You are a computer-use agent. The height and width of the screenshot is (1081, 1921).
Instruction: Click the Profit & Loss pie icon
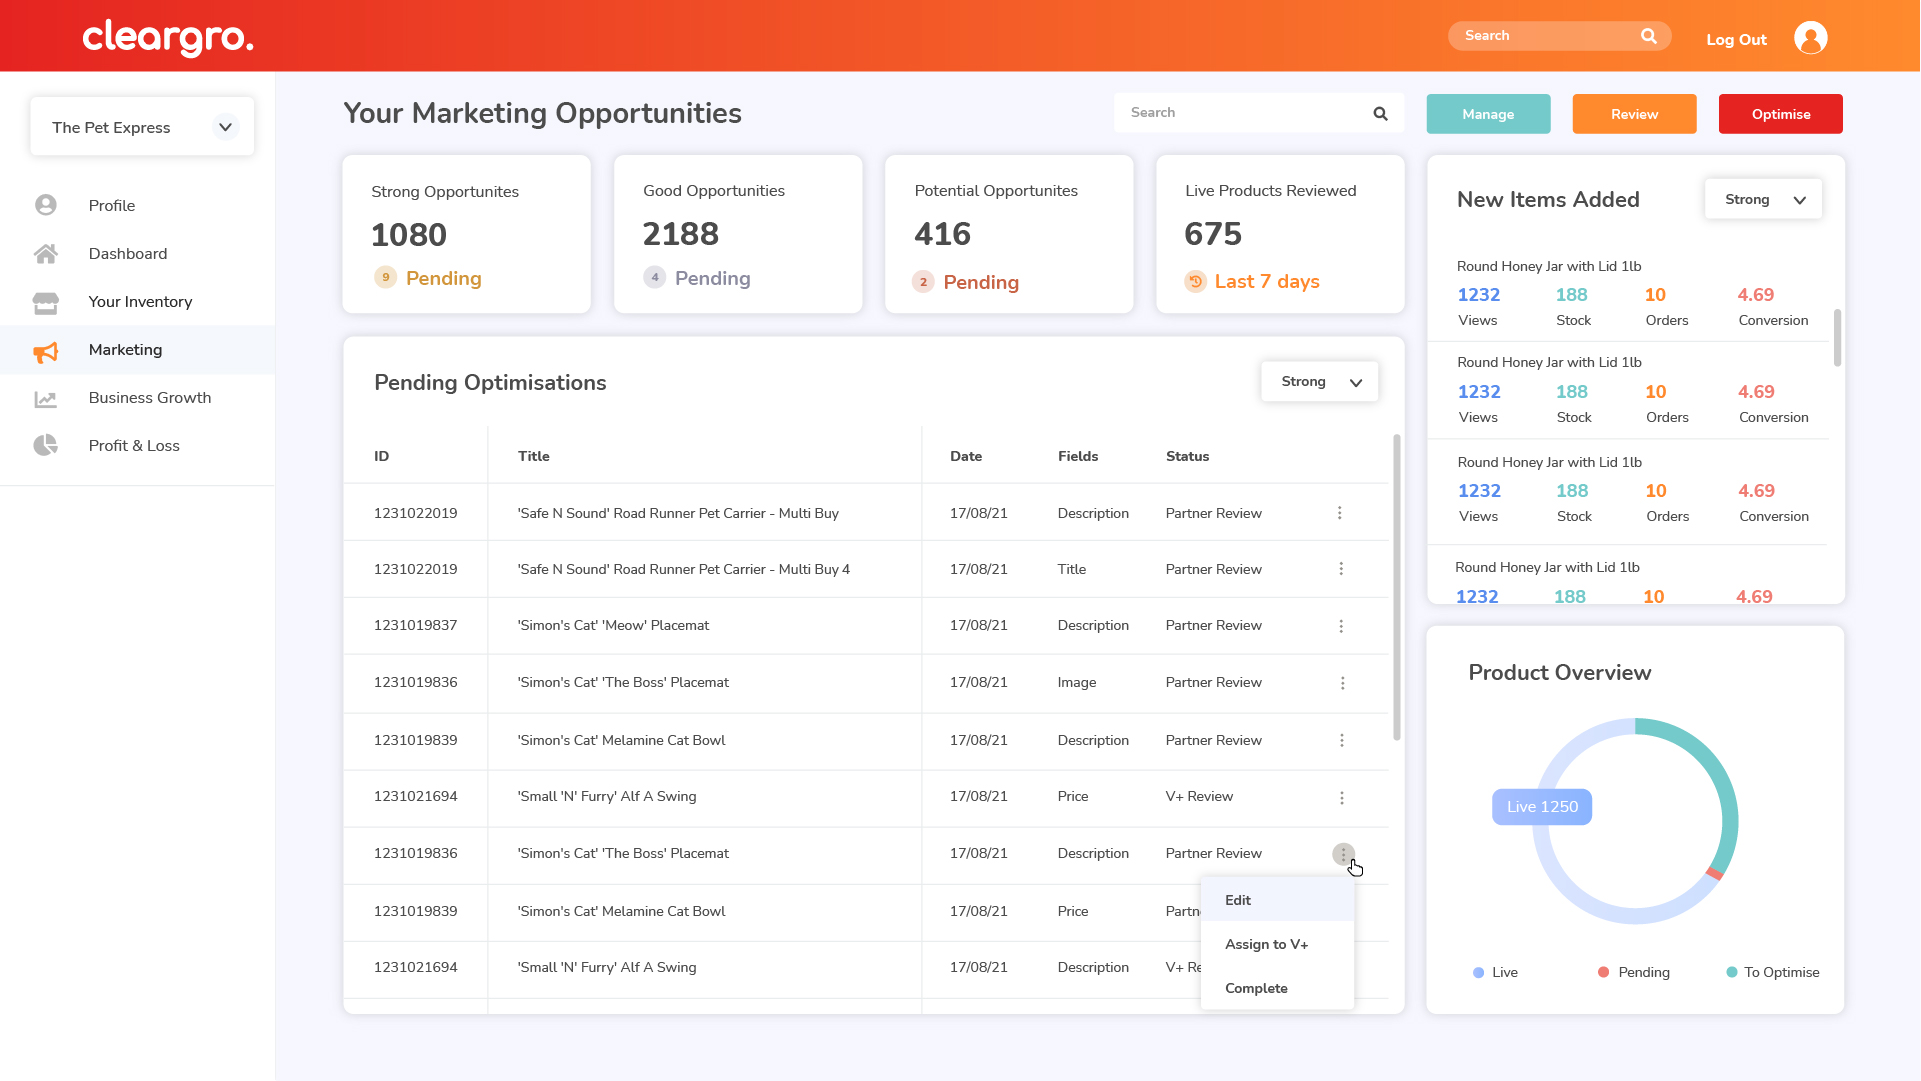46,446
